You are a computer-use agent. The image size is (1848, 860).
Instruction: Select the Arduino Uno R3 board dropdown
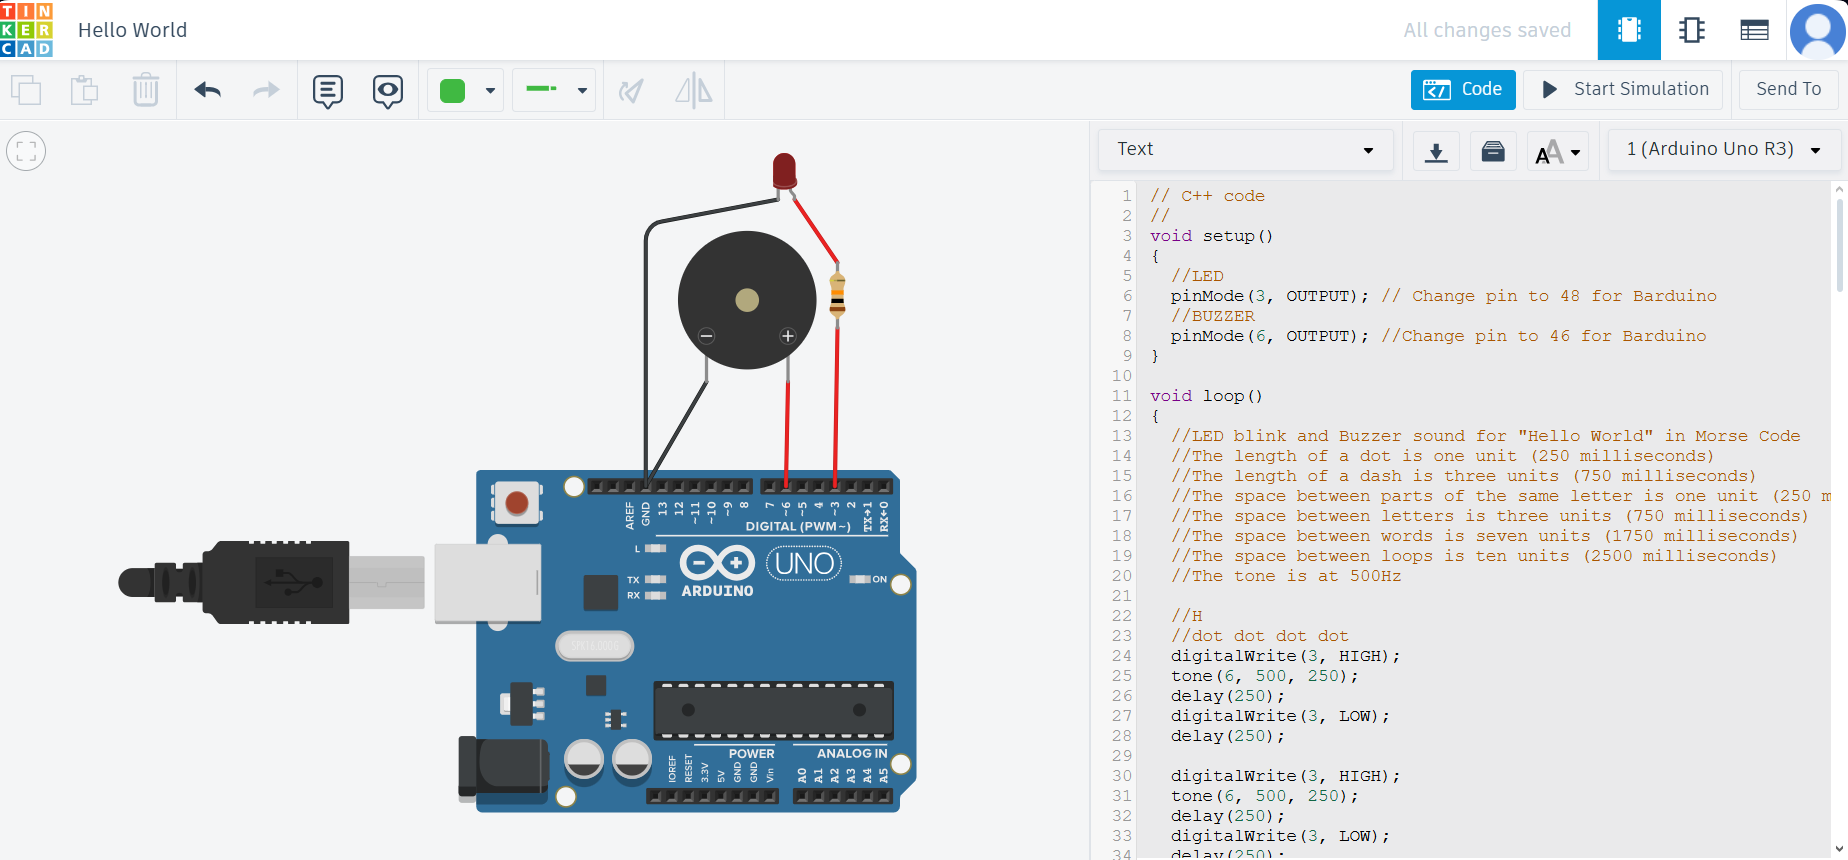(x=1724, y=150)
